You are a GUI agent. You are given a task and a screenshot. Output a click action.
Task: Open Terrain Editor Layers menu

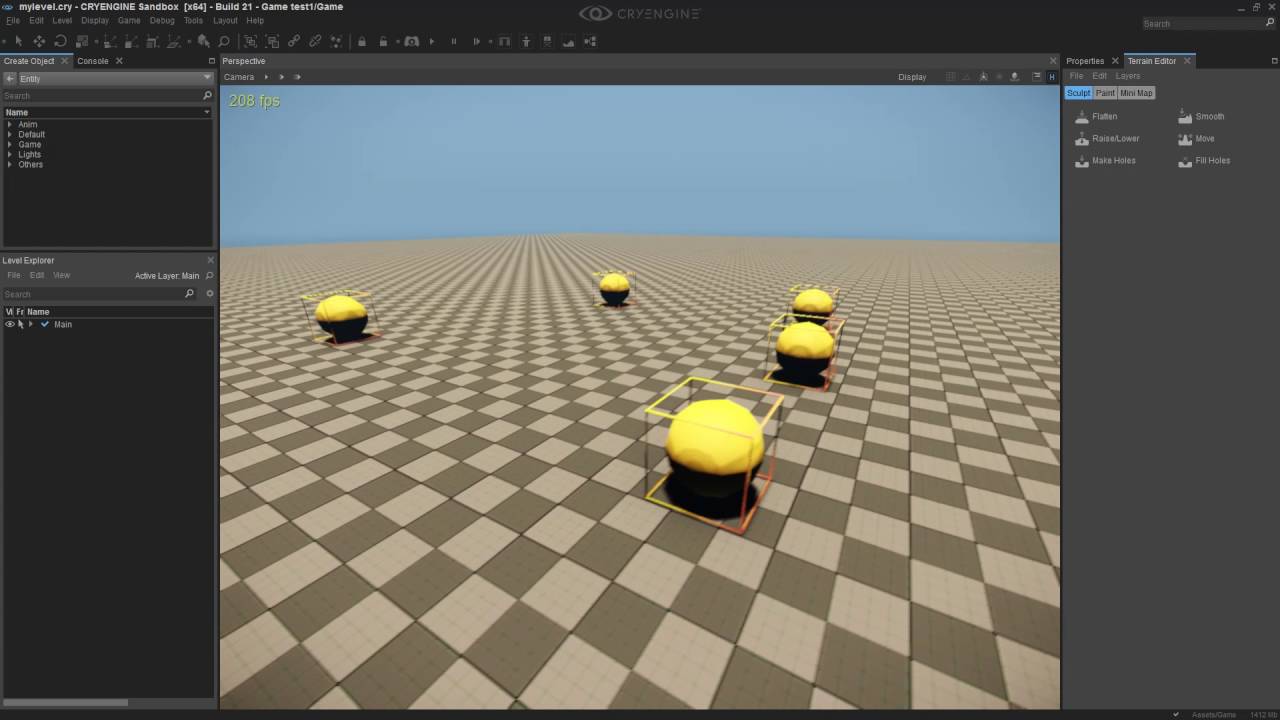[x=1127, y=76]
